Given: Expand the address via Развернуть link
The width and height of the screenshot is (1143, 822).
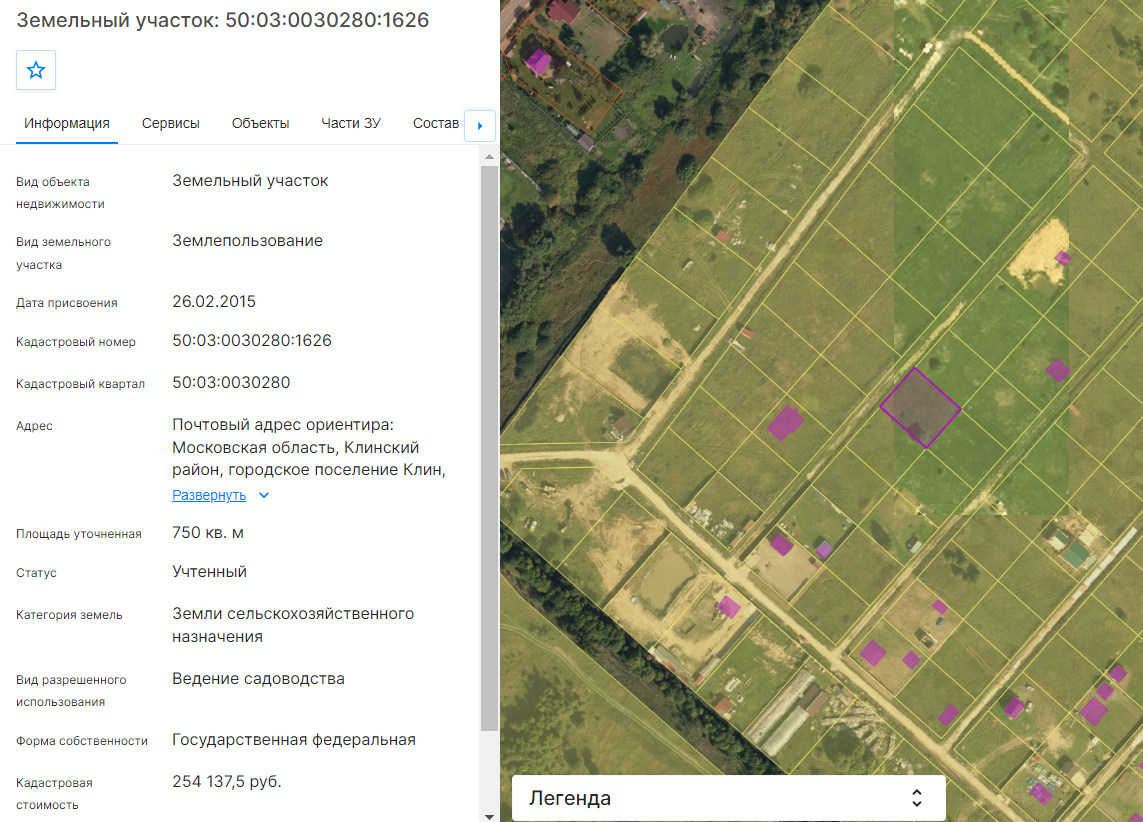Looking at the screenshot, I should (x=209, y=495).
